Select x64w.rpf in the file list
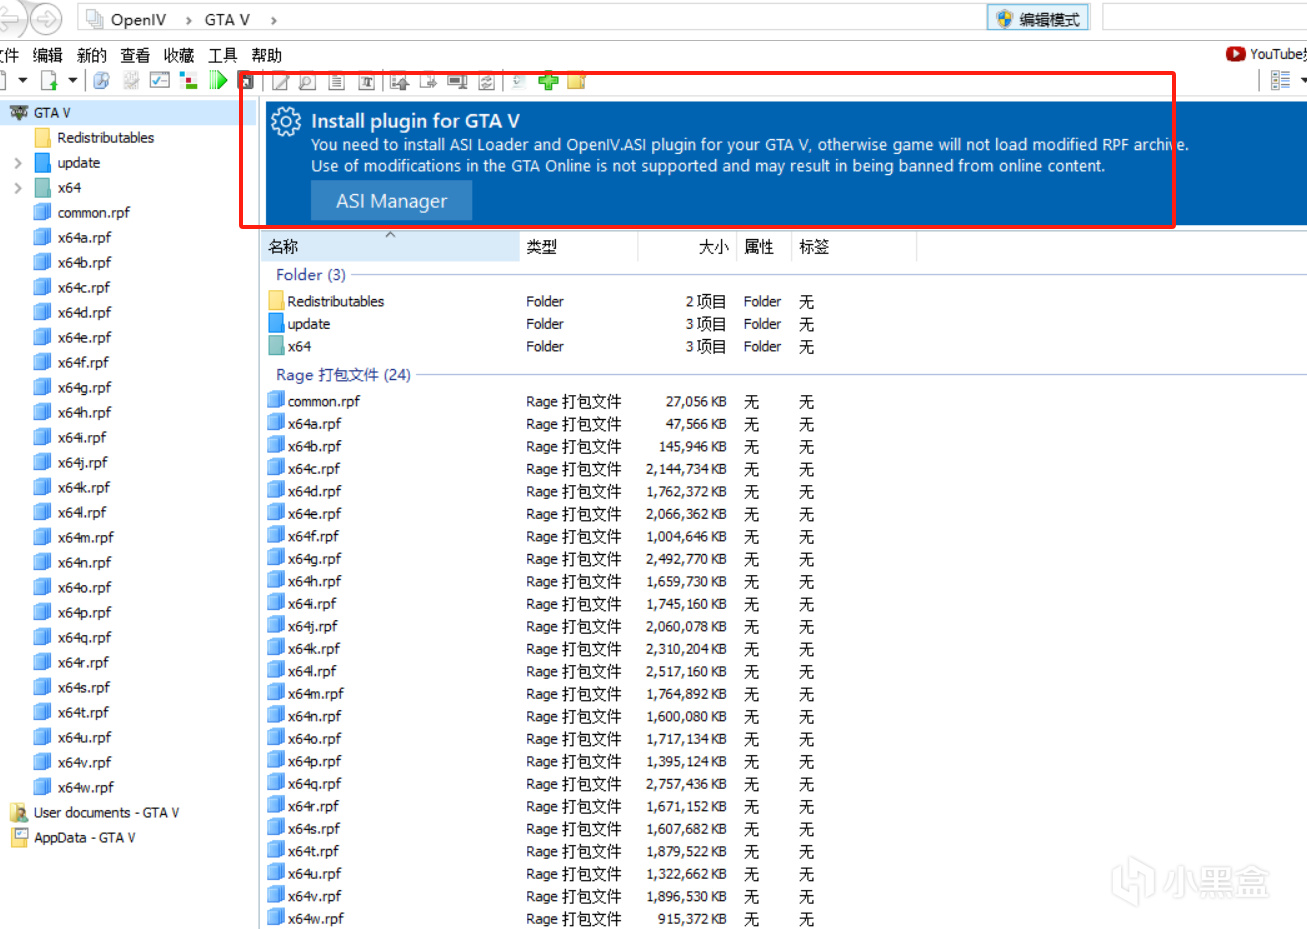This screenshot has width=1307, height=929. pos(315,919)
